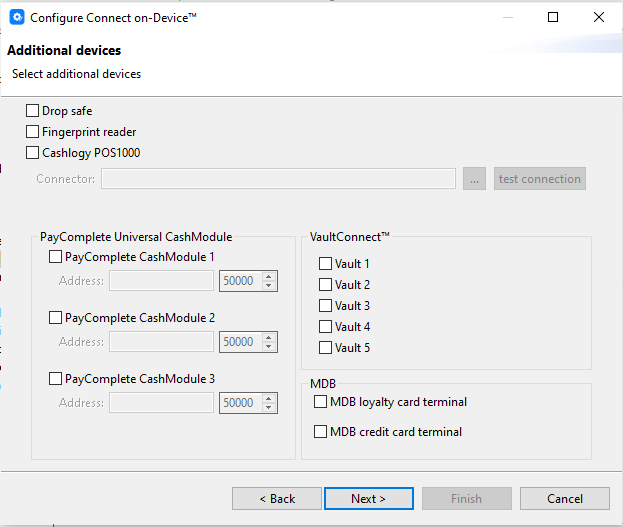The height and width of the screenshot is (527, 623).
Task: Tick the Cashlogy POS1000 checkbox
Action: click(33, 153)
